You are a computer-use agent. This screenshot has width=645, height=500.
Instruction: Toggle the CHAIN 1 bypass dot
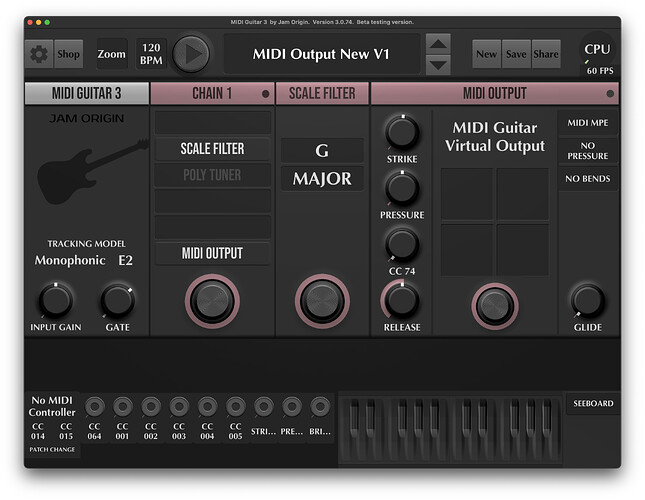point(266,94)
